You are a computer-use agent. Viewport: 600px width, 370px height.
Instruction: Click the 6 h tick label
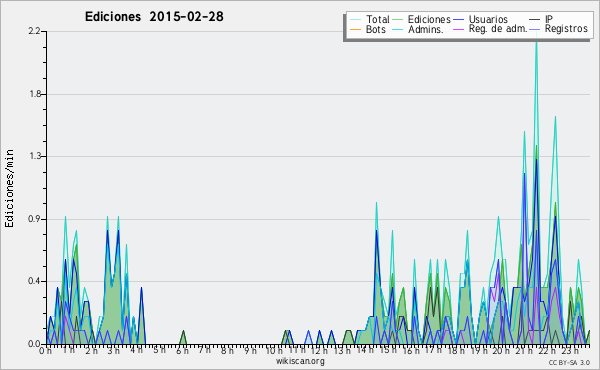[x=182, y=351]
